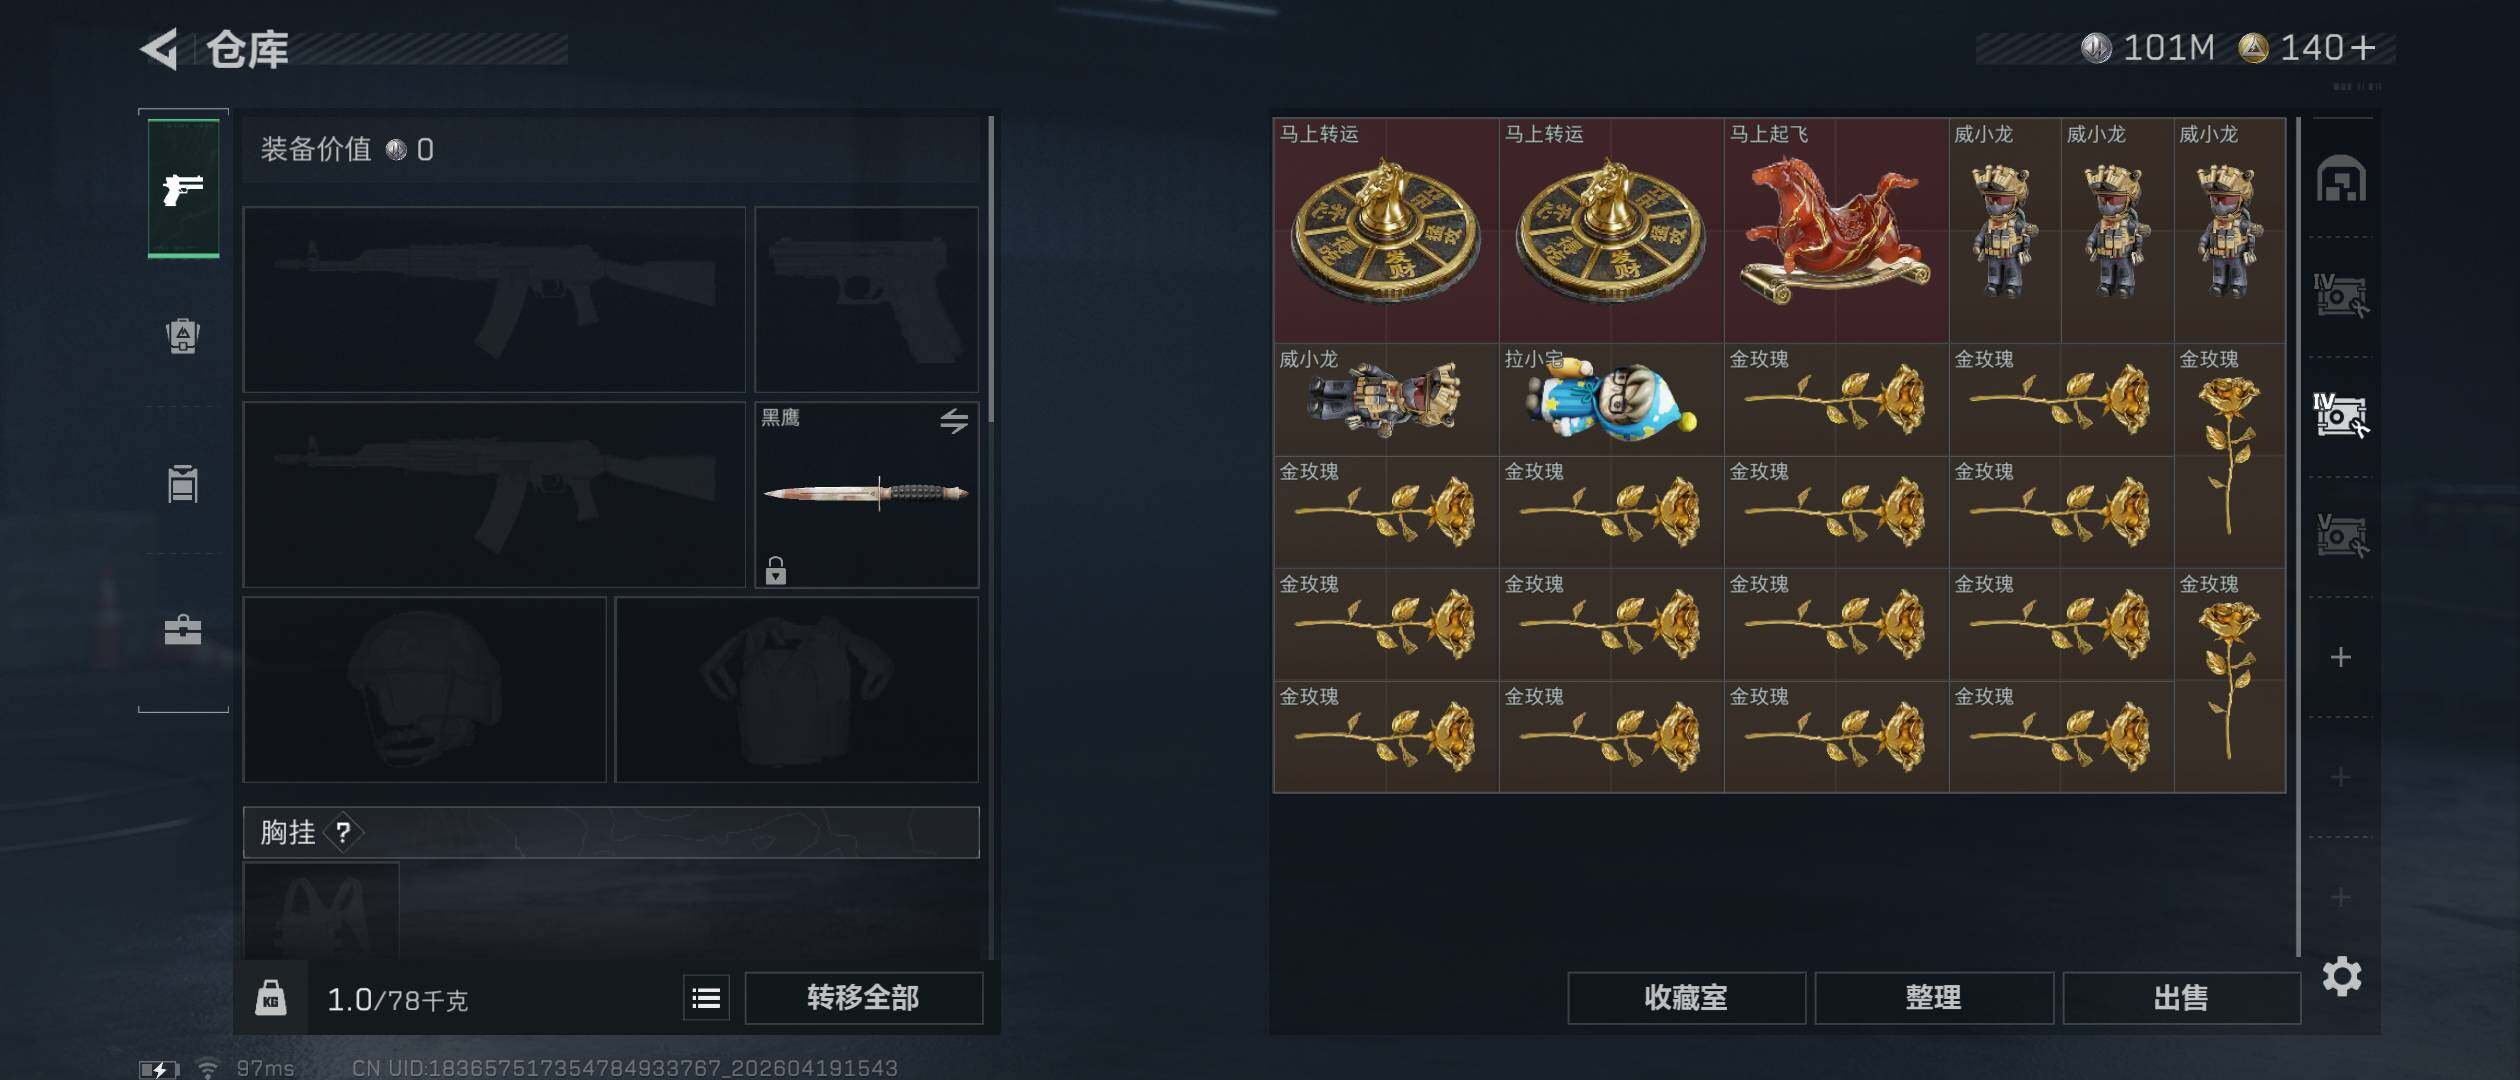Image resolution: width=2520 pixels, height=1080 pixels.
Task: Open the settings gear icon
Action: 2342,976
